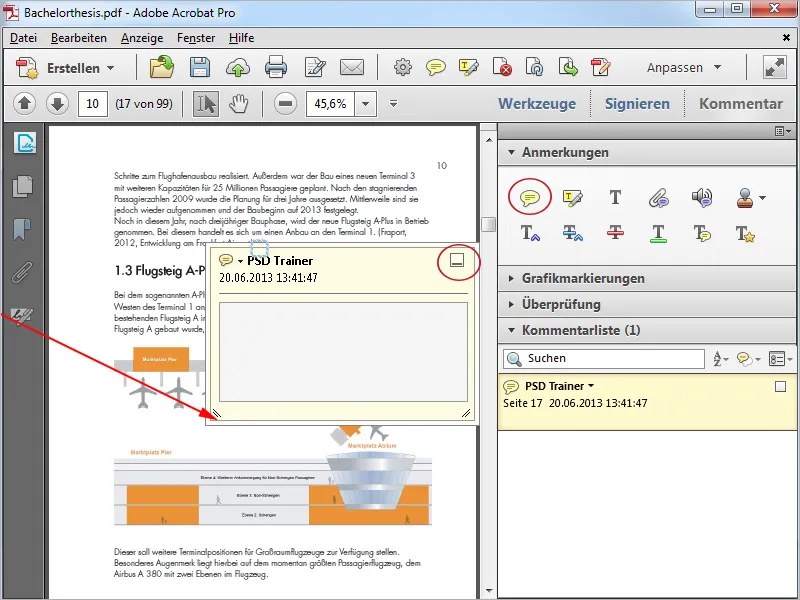Select record audio comment tool

tap(702, 197)
